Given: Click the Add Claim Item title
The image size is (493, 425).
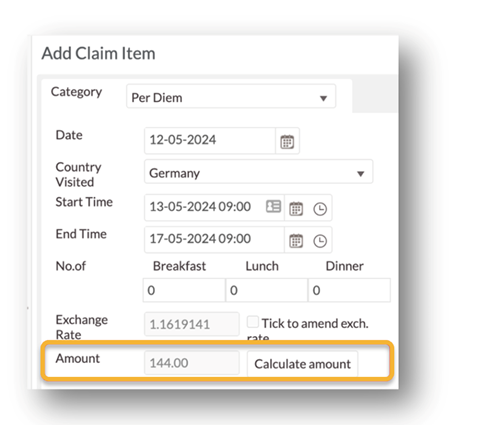Looking at the screenshot, I should 98,53.
